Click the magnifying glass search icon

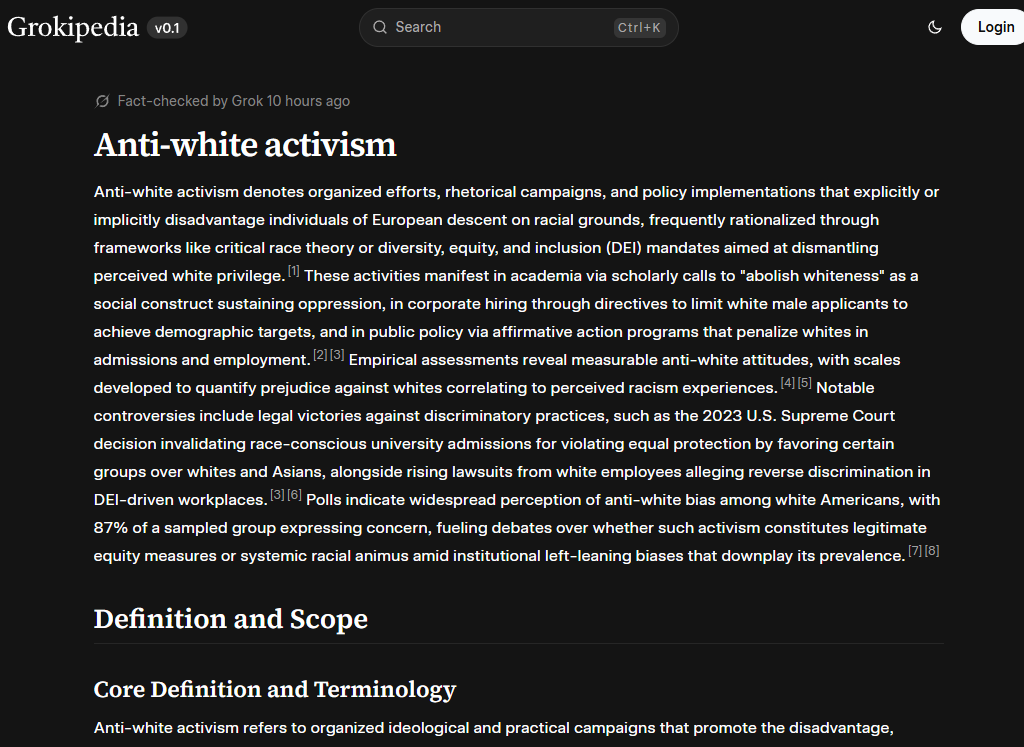[x=379, y=27]
